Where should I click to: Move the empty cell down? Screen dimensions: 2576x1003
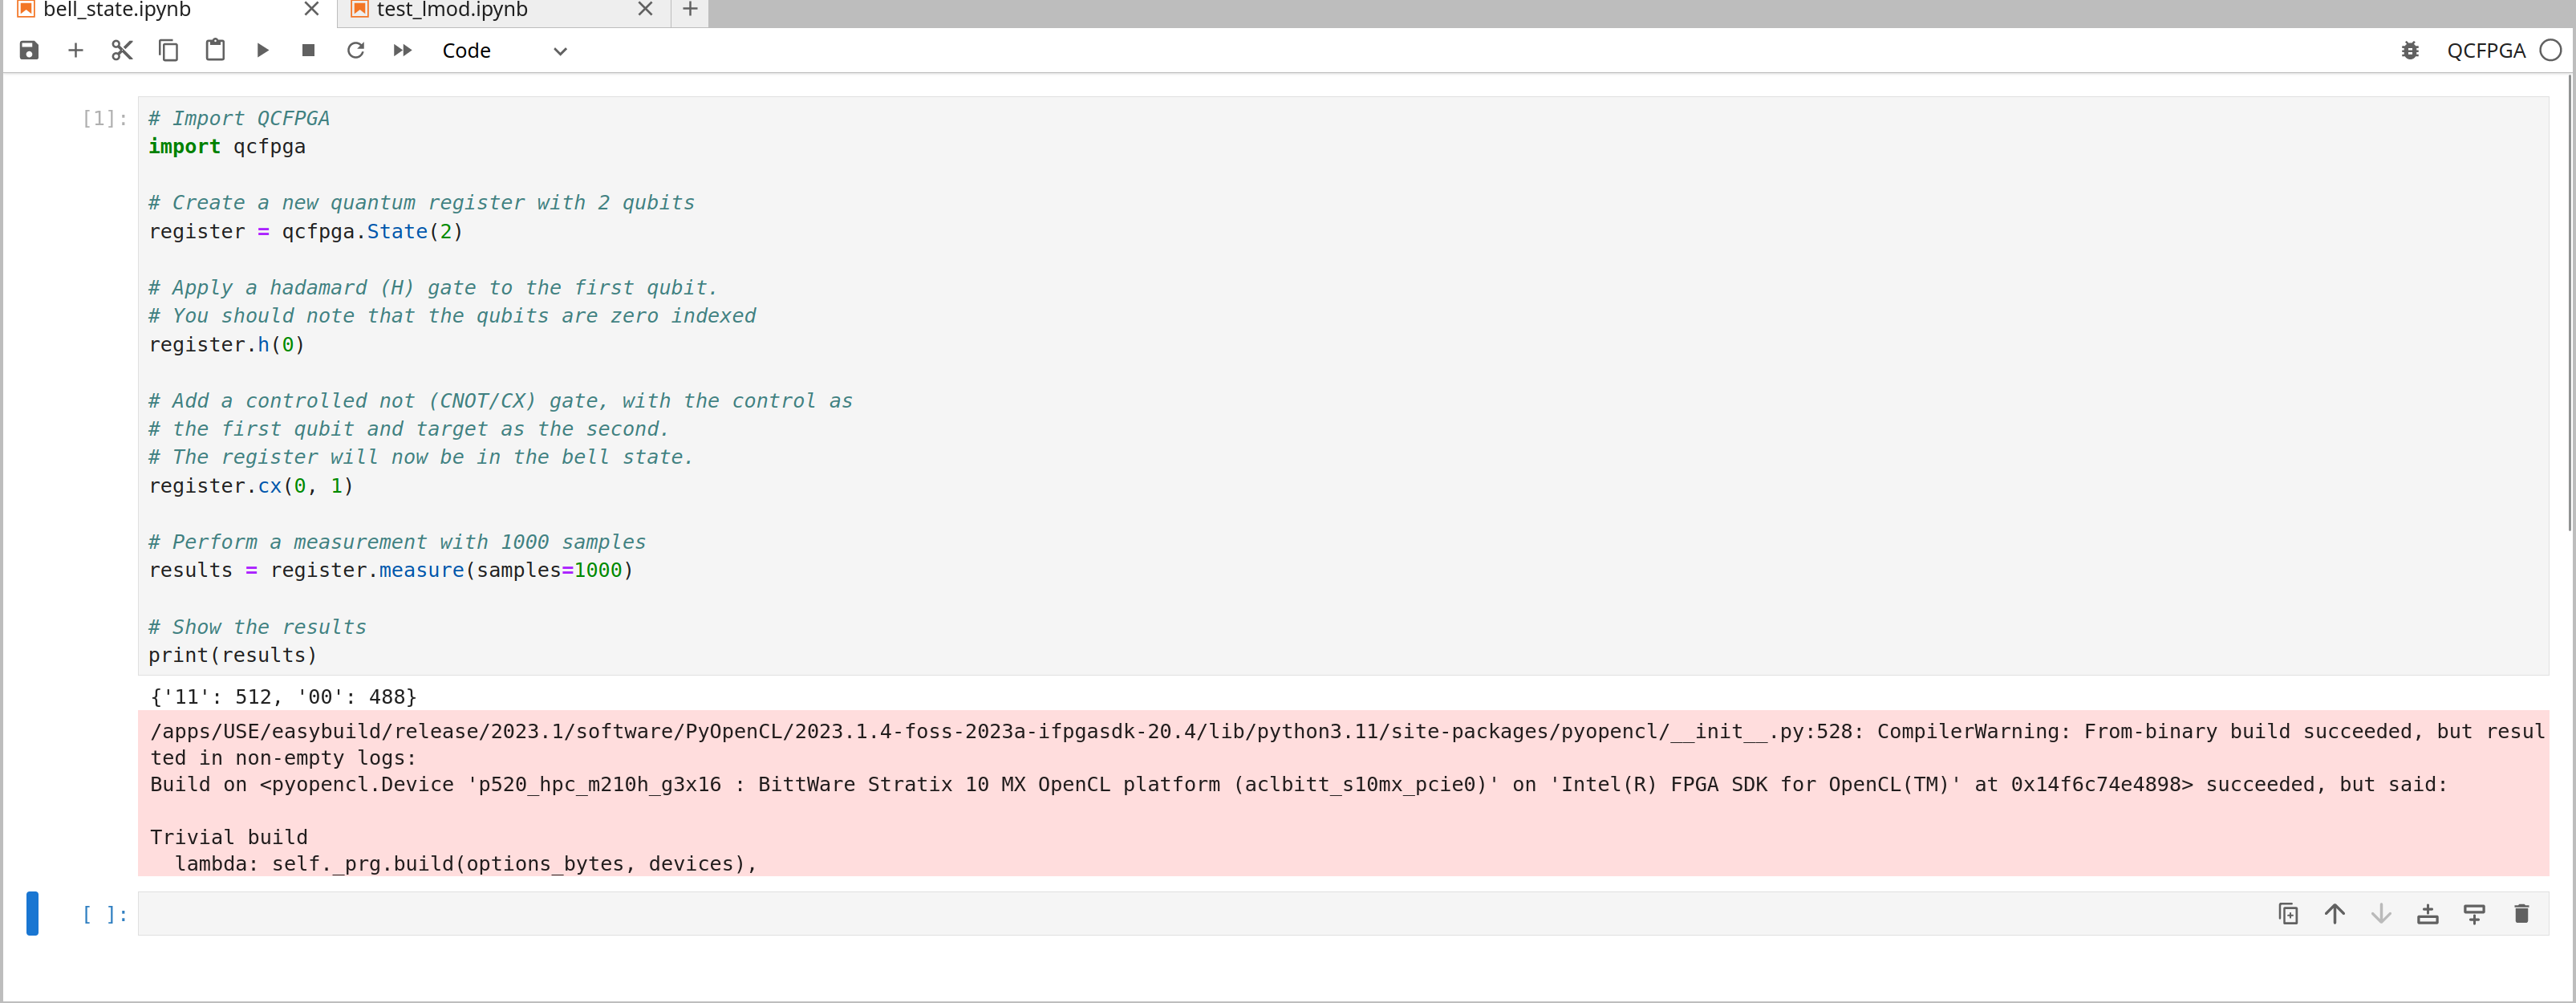coord(2381,913)
